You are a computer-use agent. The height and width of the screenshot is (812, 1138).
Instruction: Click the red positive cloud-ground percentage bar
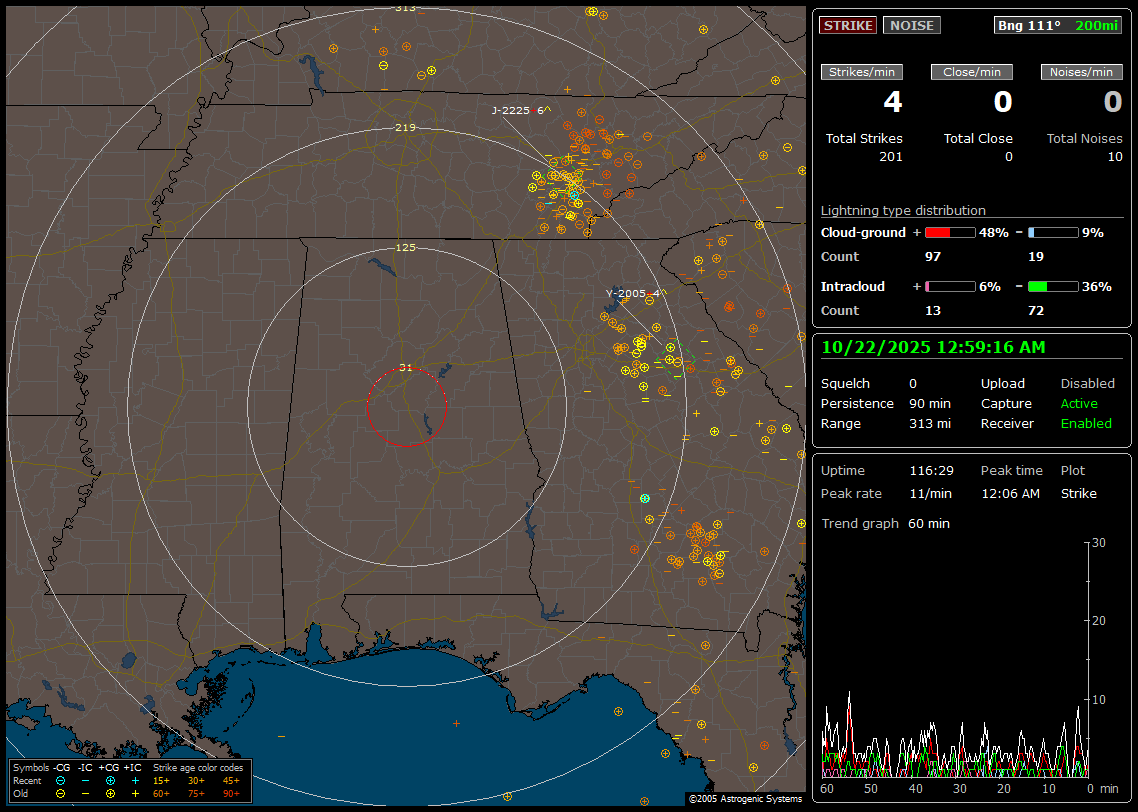pos(949,232)
